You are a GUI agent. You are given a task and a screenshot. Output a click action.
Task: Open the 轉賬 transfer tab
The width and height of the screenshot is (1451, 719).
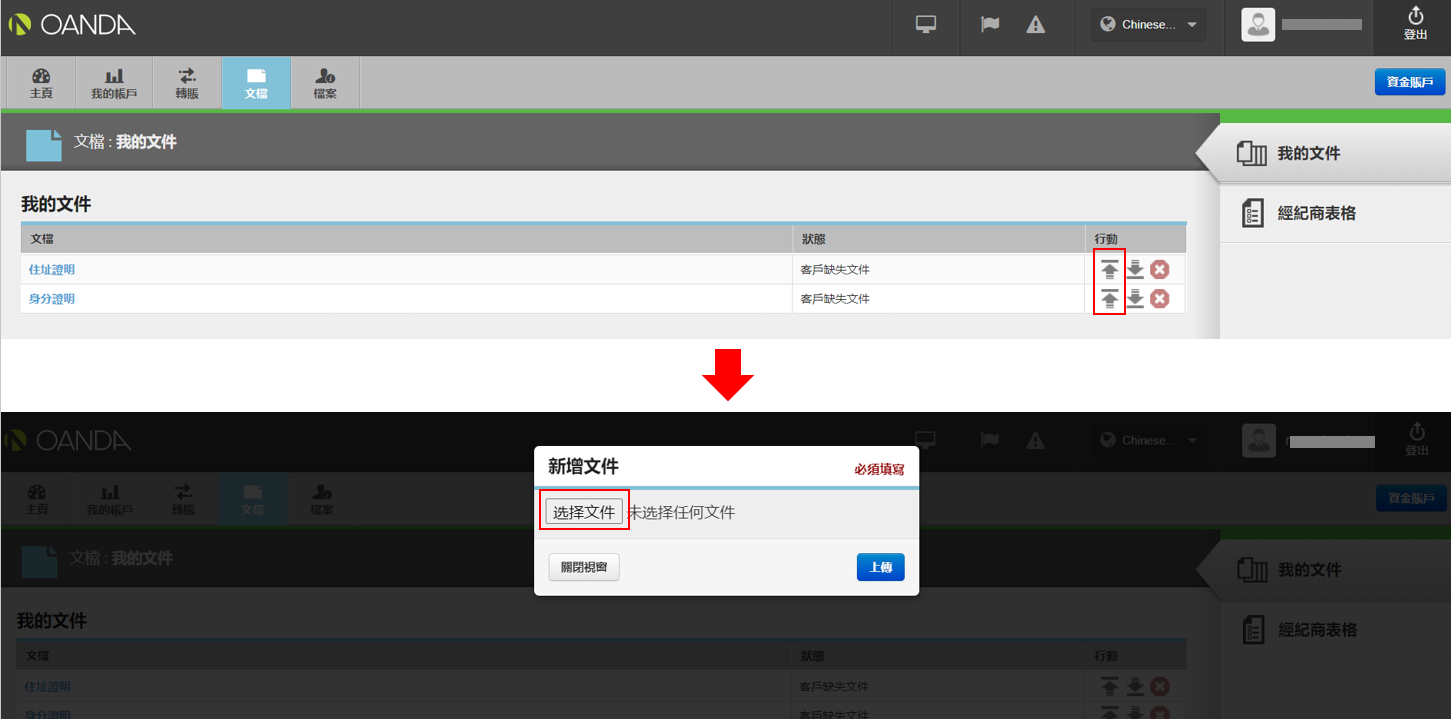coord(187,83)
